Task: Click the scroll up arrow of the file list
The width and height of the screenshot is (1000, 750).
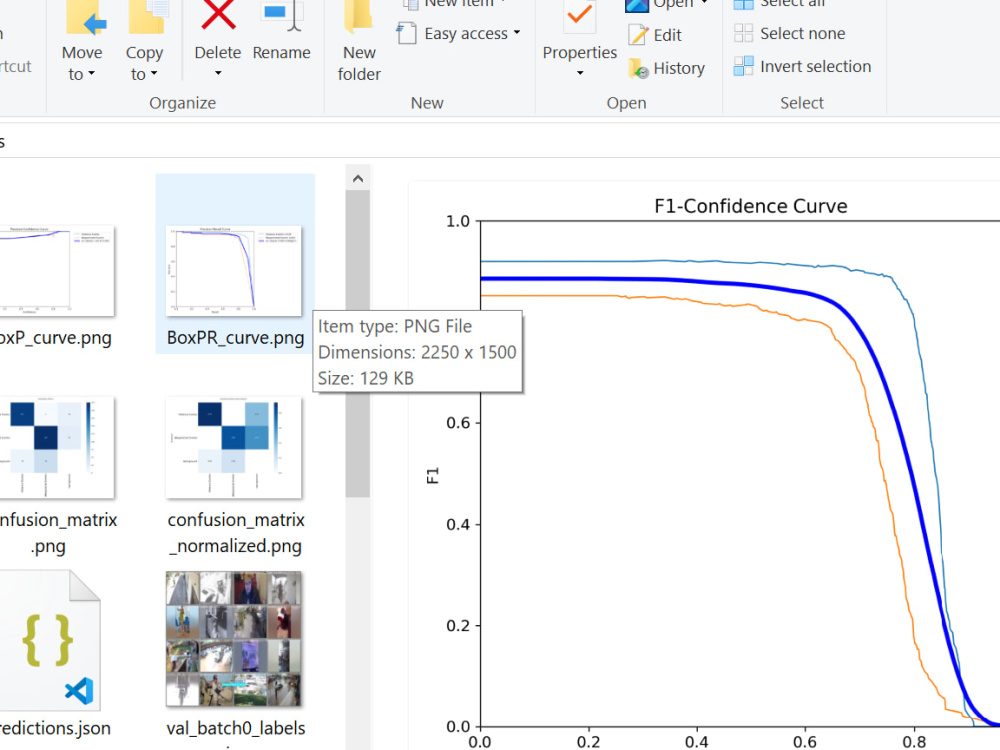Action: [x=358, y=179]
